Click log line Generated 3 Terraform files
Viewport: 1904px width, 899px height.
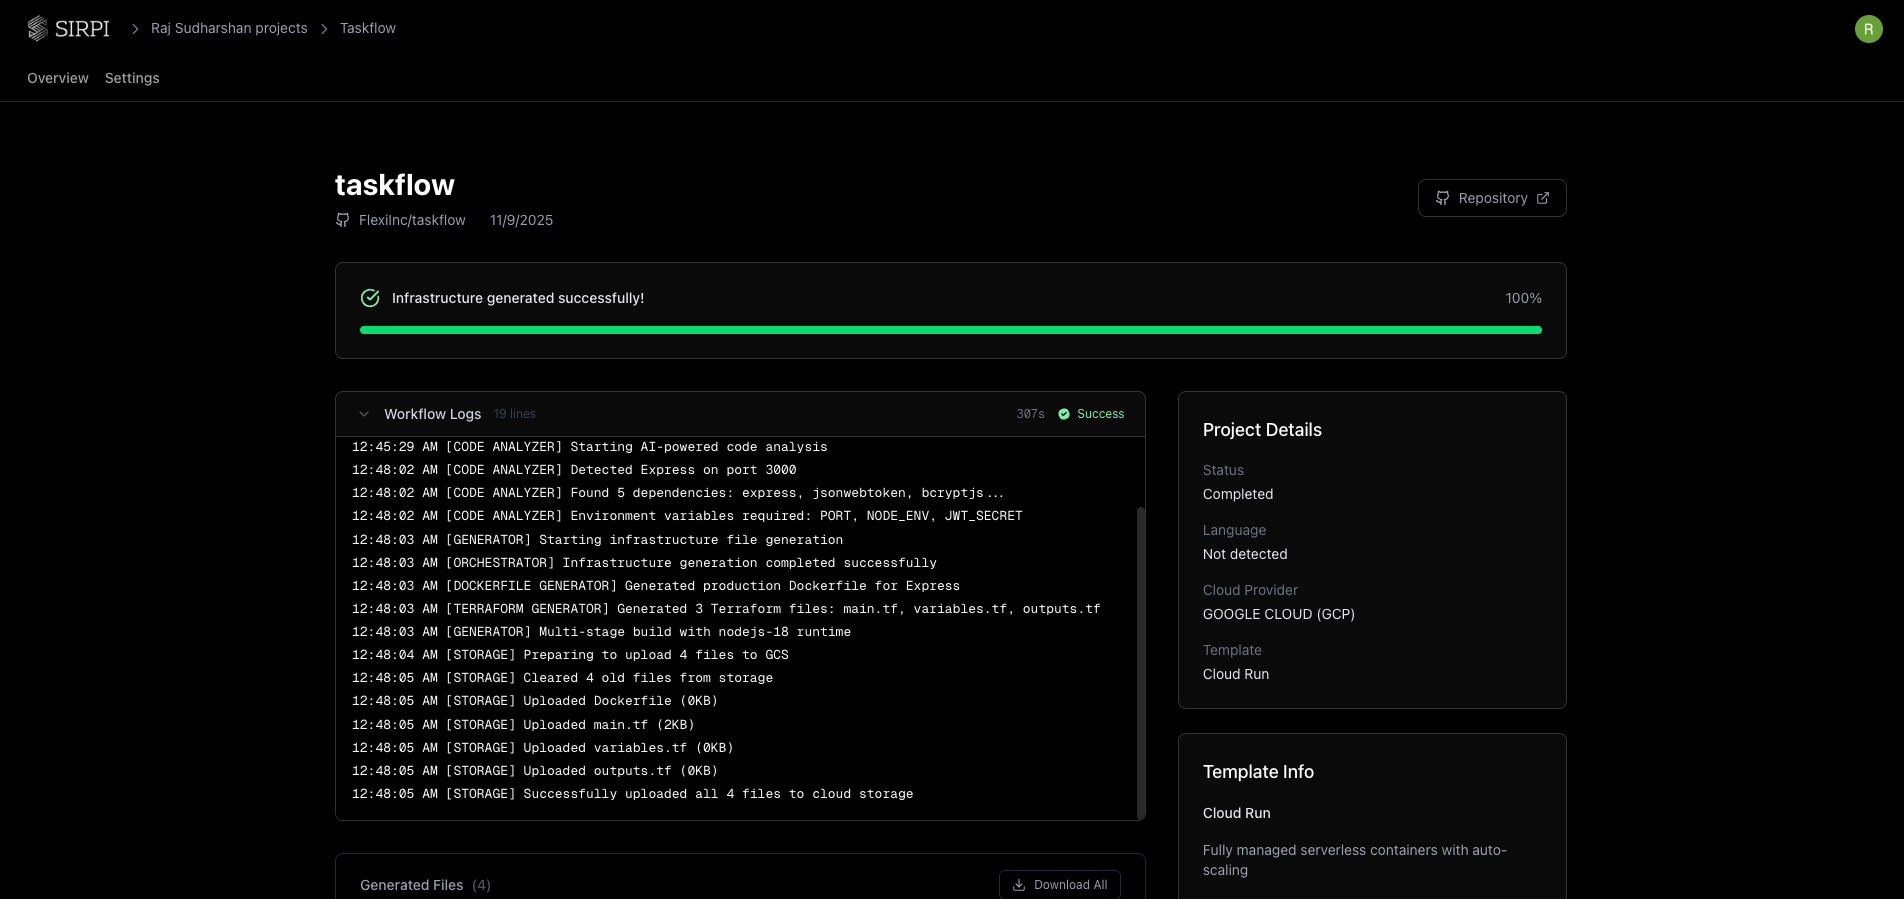click(x=726, y=609)
